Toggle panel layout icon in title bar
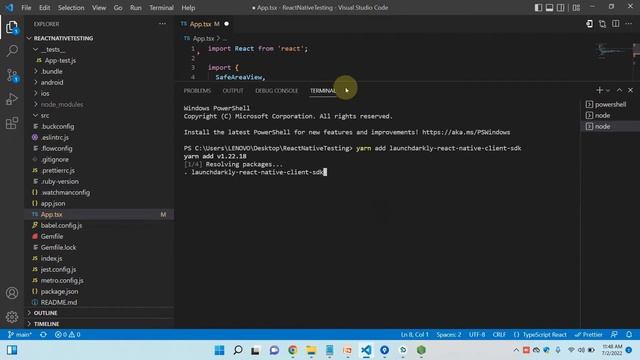Image resolution: width=640 pixels, height=360 pixels. (x=549, y=7)
